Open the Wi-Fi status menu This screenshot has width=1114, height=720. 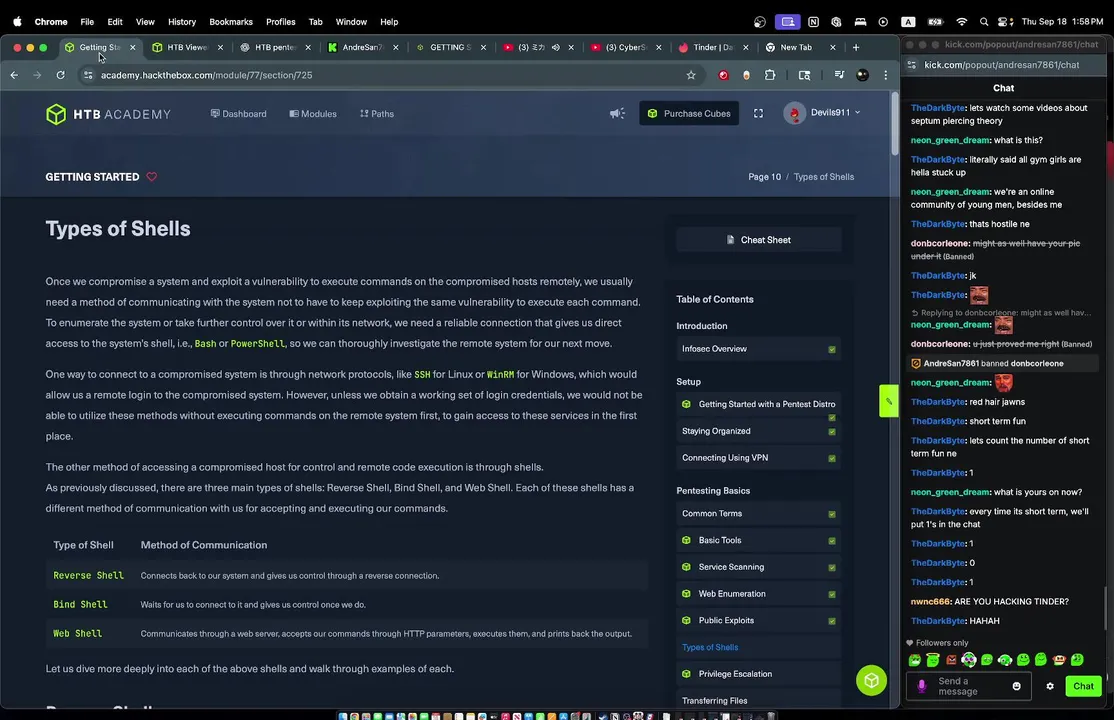(961, 22)
